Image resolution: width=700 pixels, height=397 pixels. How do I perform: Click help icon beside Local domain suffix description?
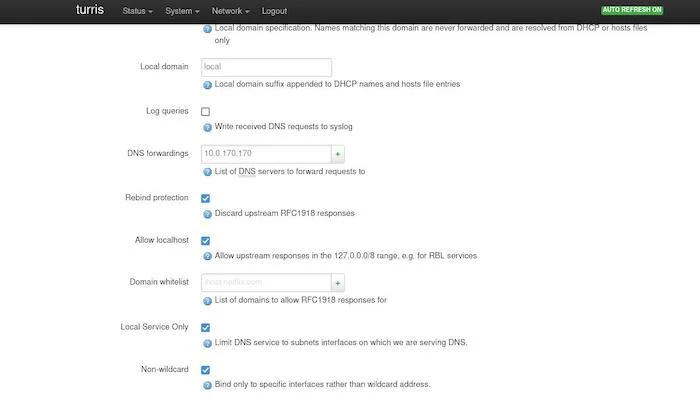click(x=207, y=85)
